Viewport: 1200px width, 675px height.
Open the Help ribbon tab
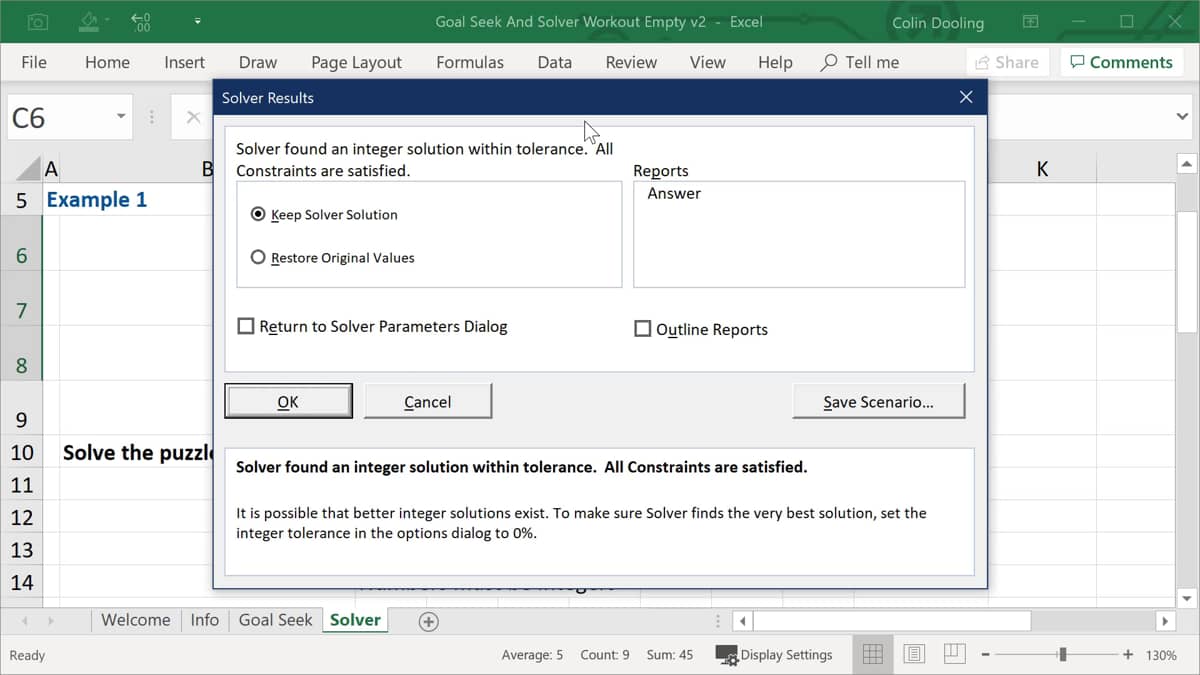click(x=775, y=62)
